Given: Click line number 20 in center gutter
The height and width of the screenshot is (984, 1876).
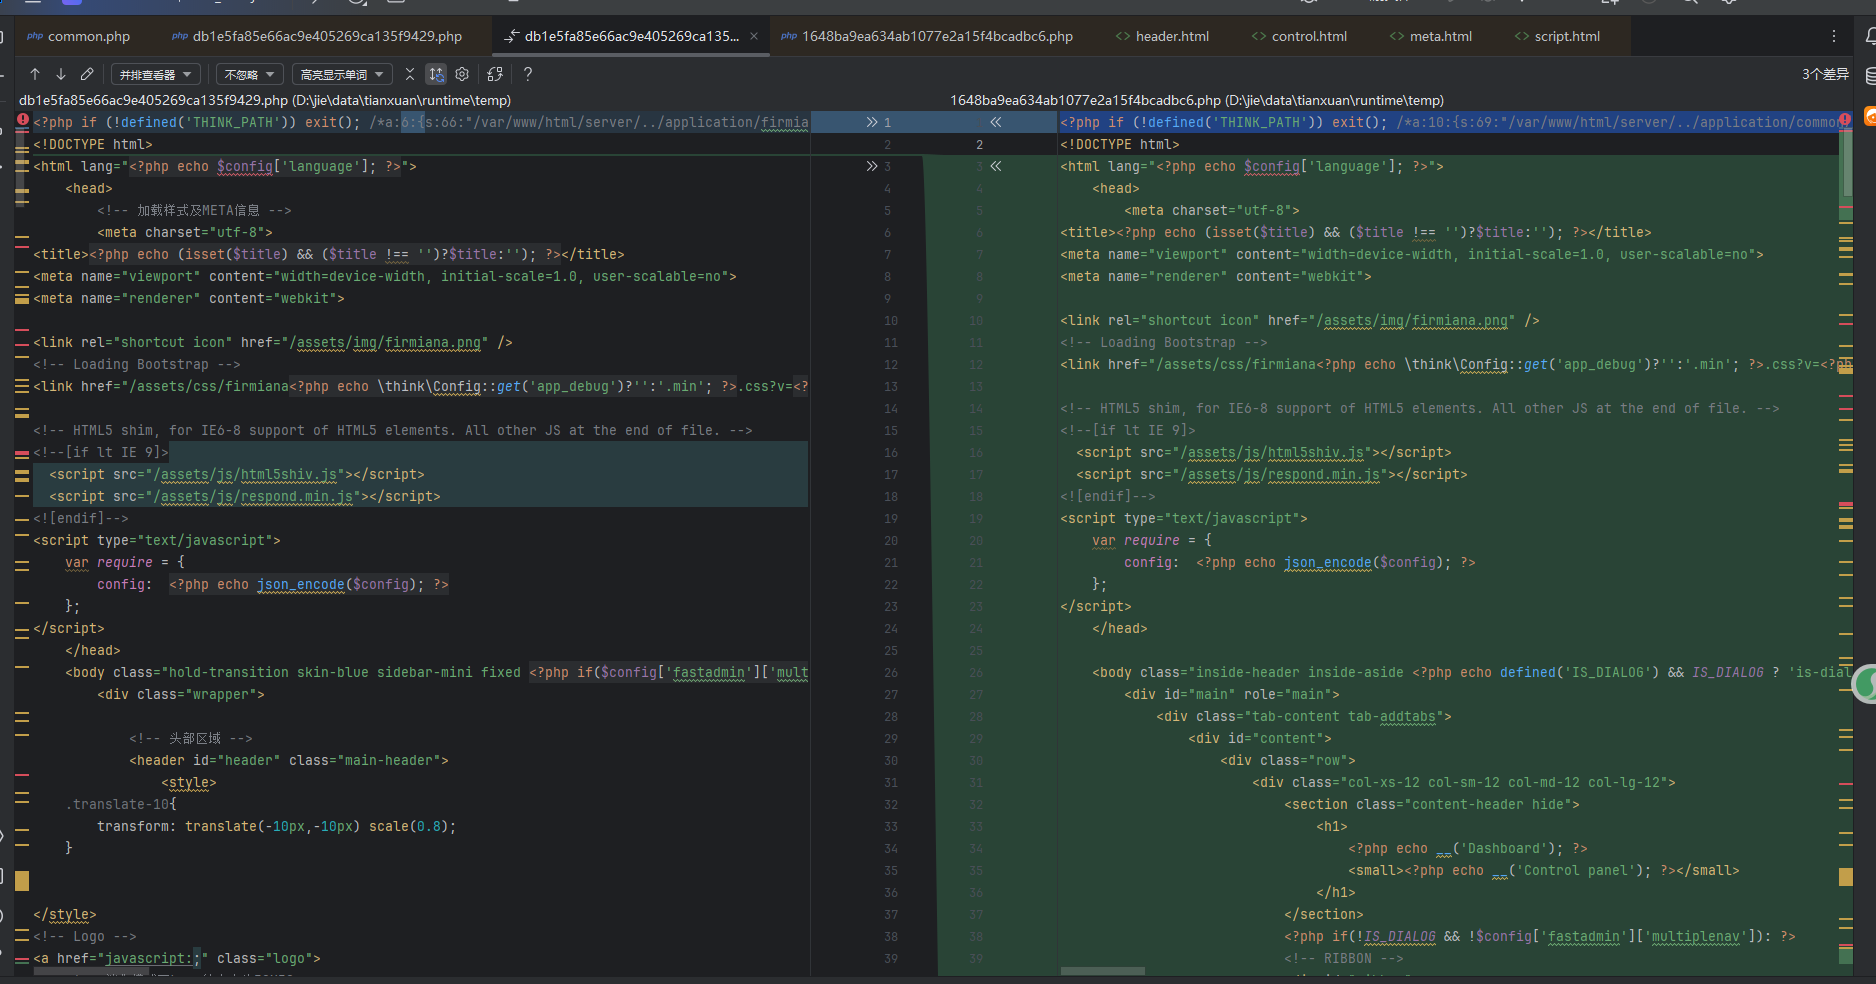Looking at the screenshot, I should click(x=890, y=540).
